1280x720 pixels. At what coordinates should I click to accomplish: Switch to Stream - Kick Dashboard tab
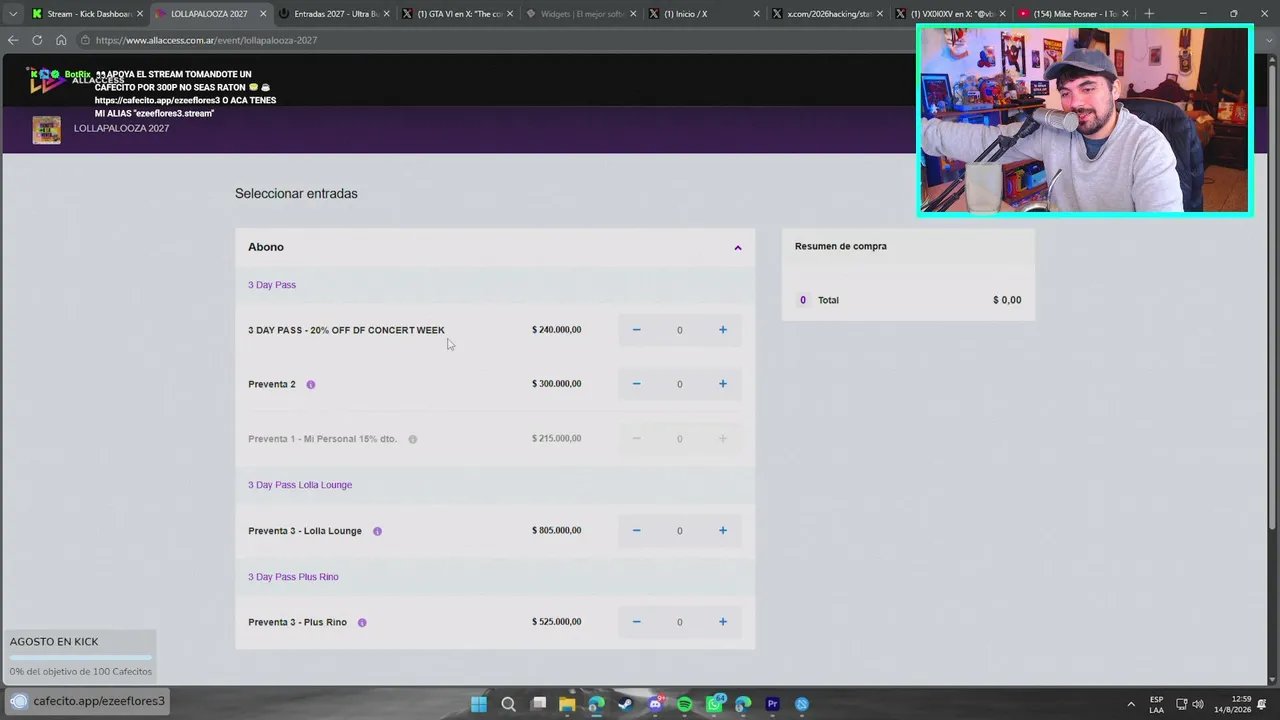point(87,14)
